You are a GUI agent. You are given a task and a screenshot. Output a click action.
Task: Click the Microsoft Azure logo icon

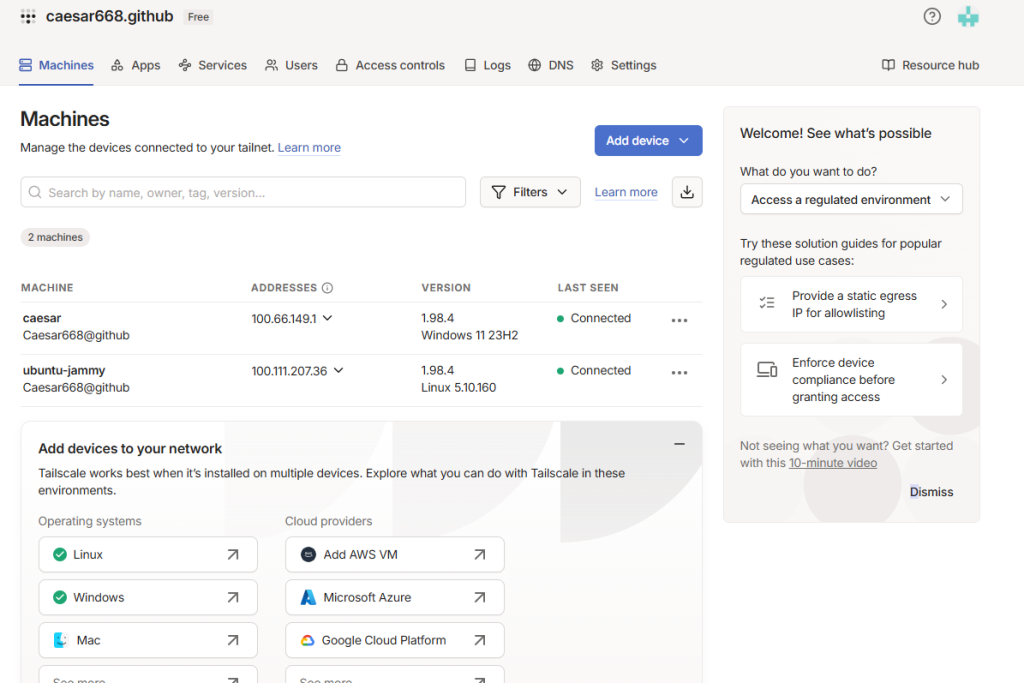click(x=308, y=597)
